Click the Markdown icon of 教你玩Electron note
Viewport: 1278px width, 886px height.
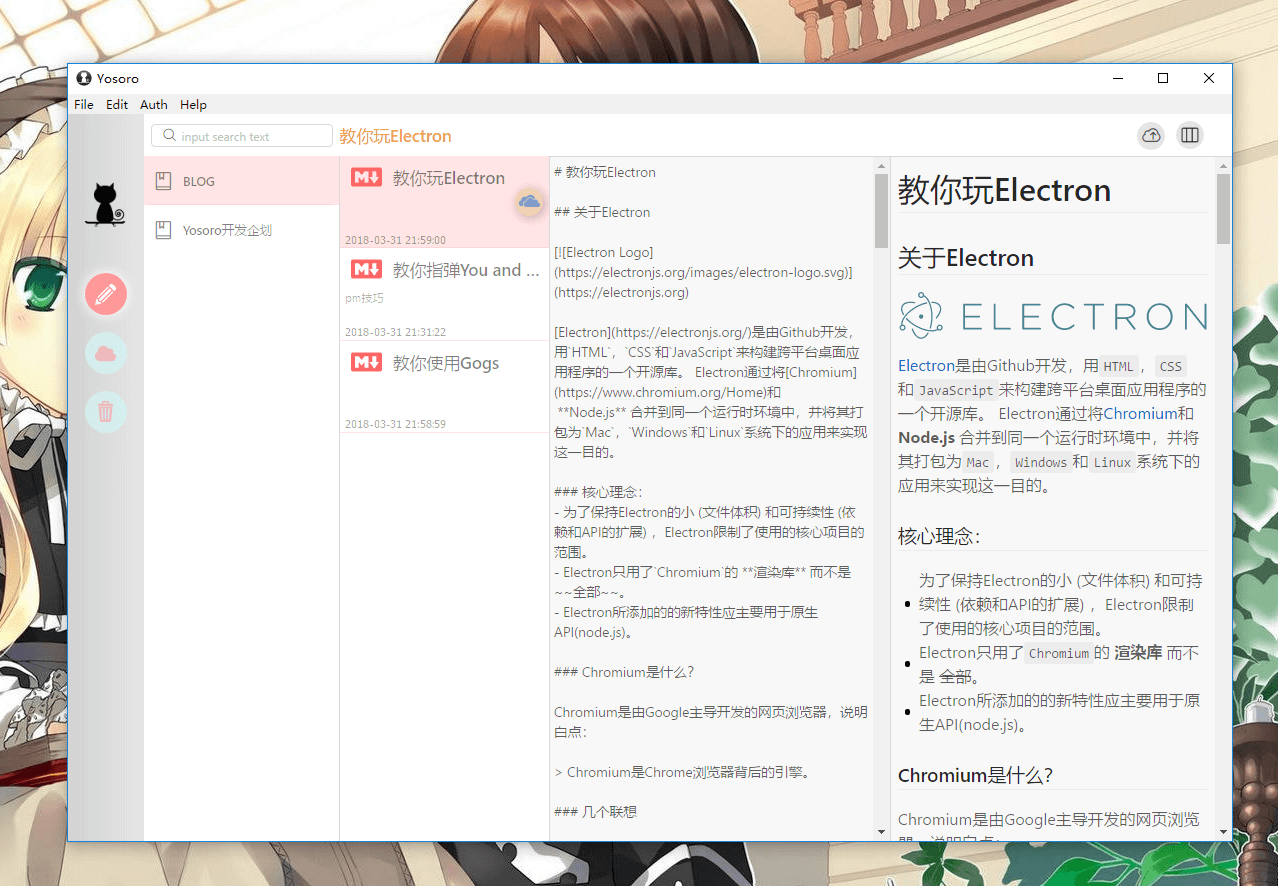[366, 177]
